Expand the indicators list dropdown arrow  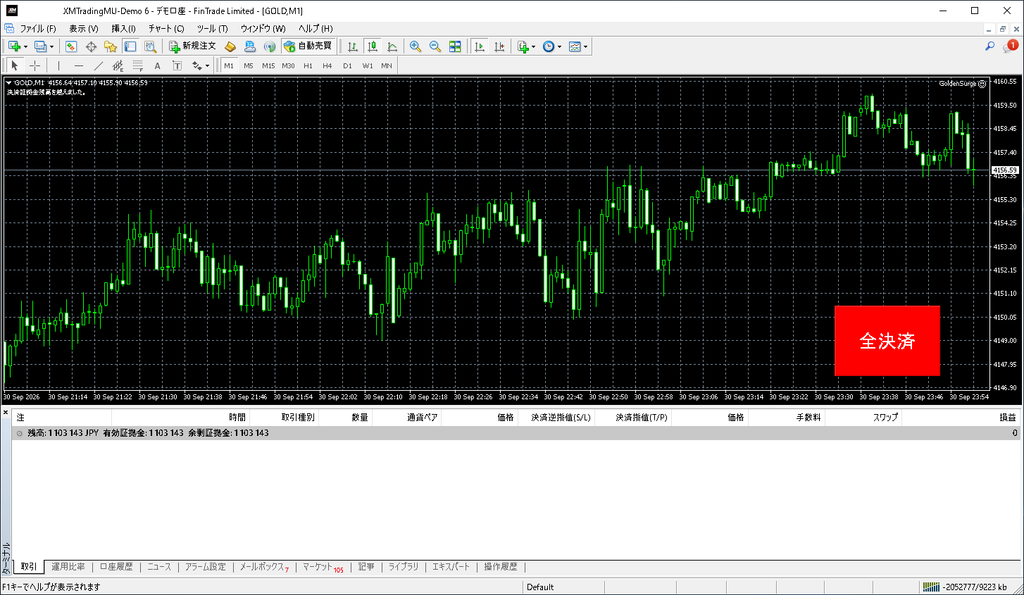click(534, 46)
